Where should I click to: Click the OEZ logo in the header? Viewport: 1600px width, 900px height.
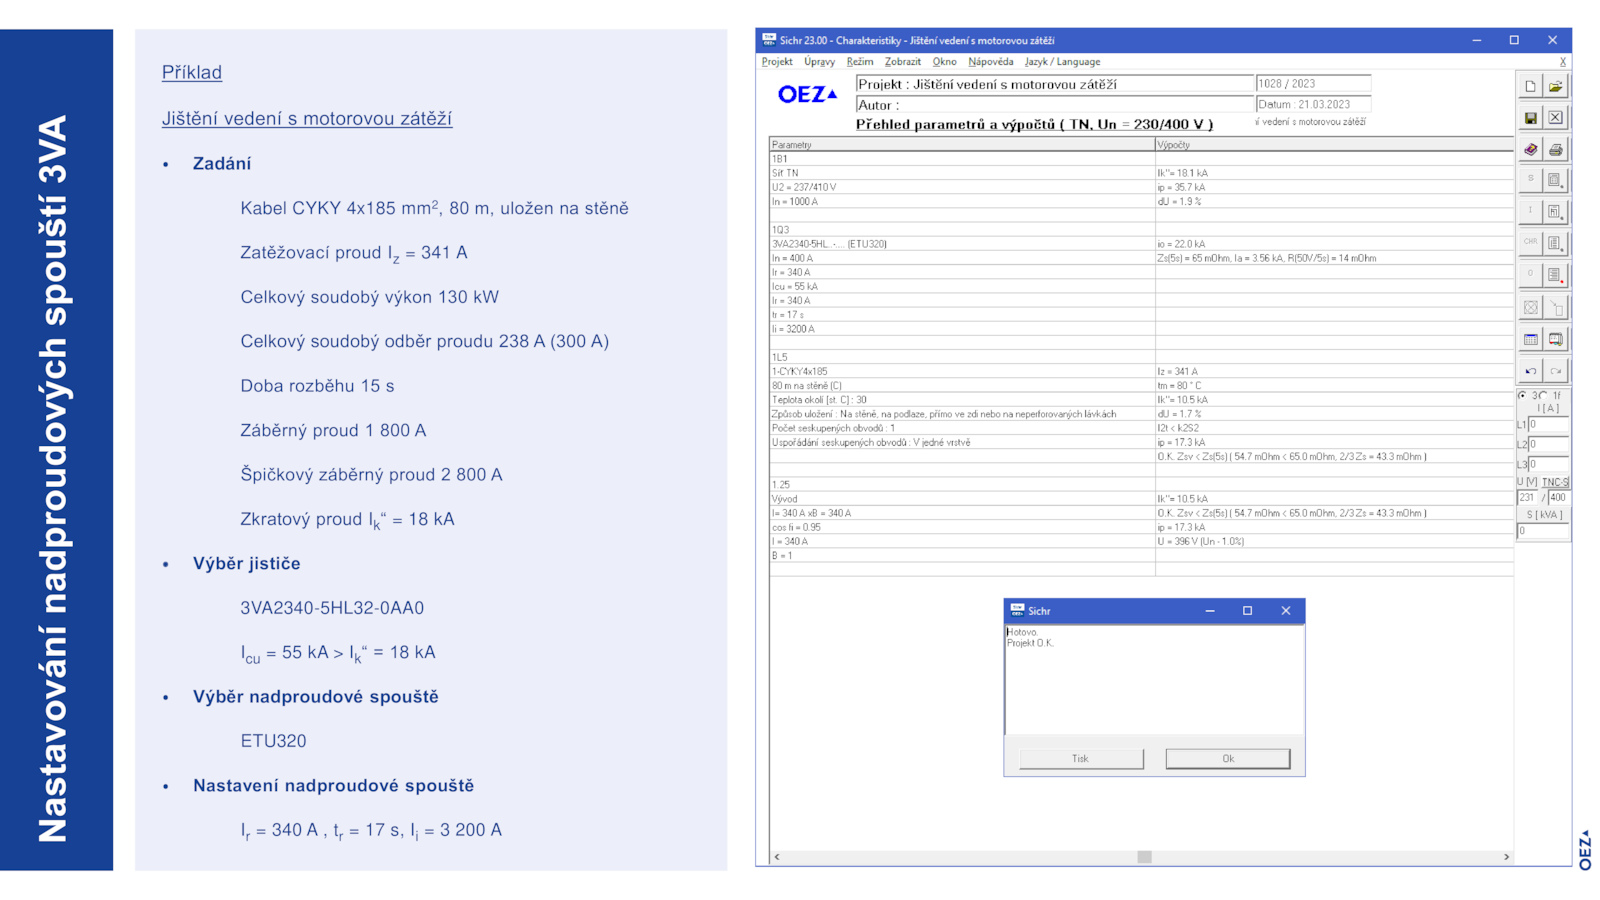[808, 94]
